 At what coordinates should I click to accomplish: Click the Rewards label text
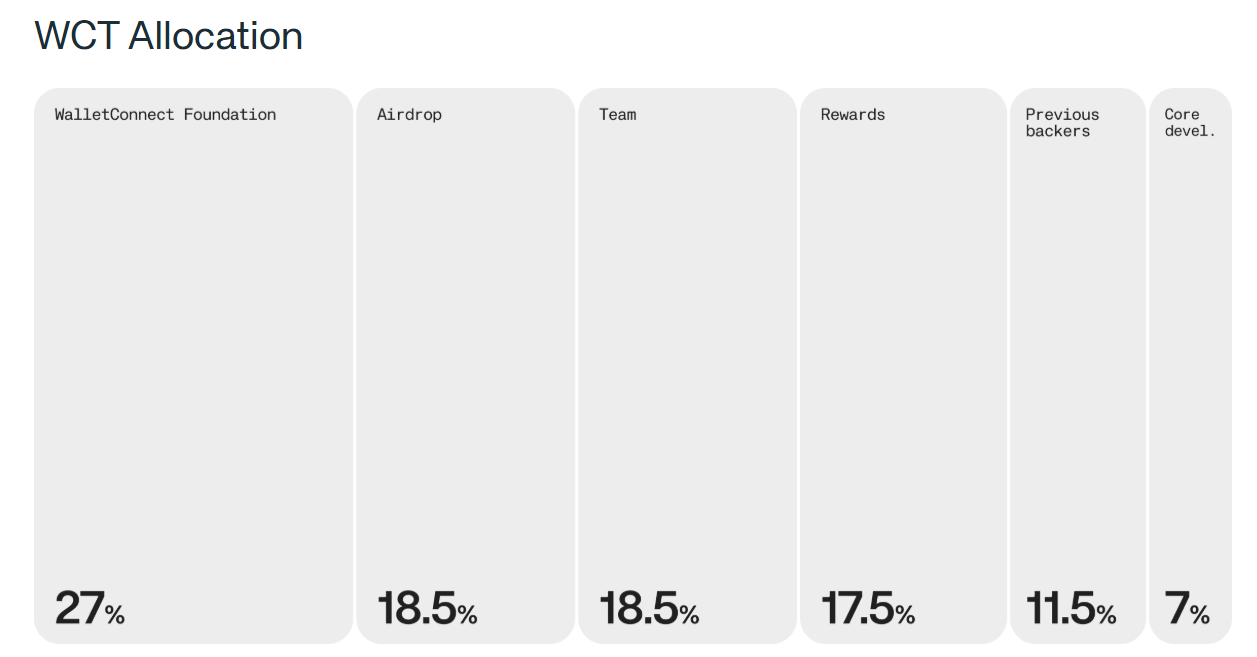(853, 115)
